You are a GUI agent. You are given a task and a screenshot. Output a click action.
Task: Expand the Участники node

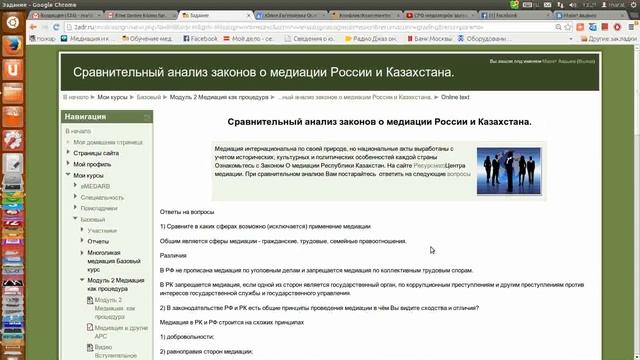coord(82,230)
